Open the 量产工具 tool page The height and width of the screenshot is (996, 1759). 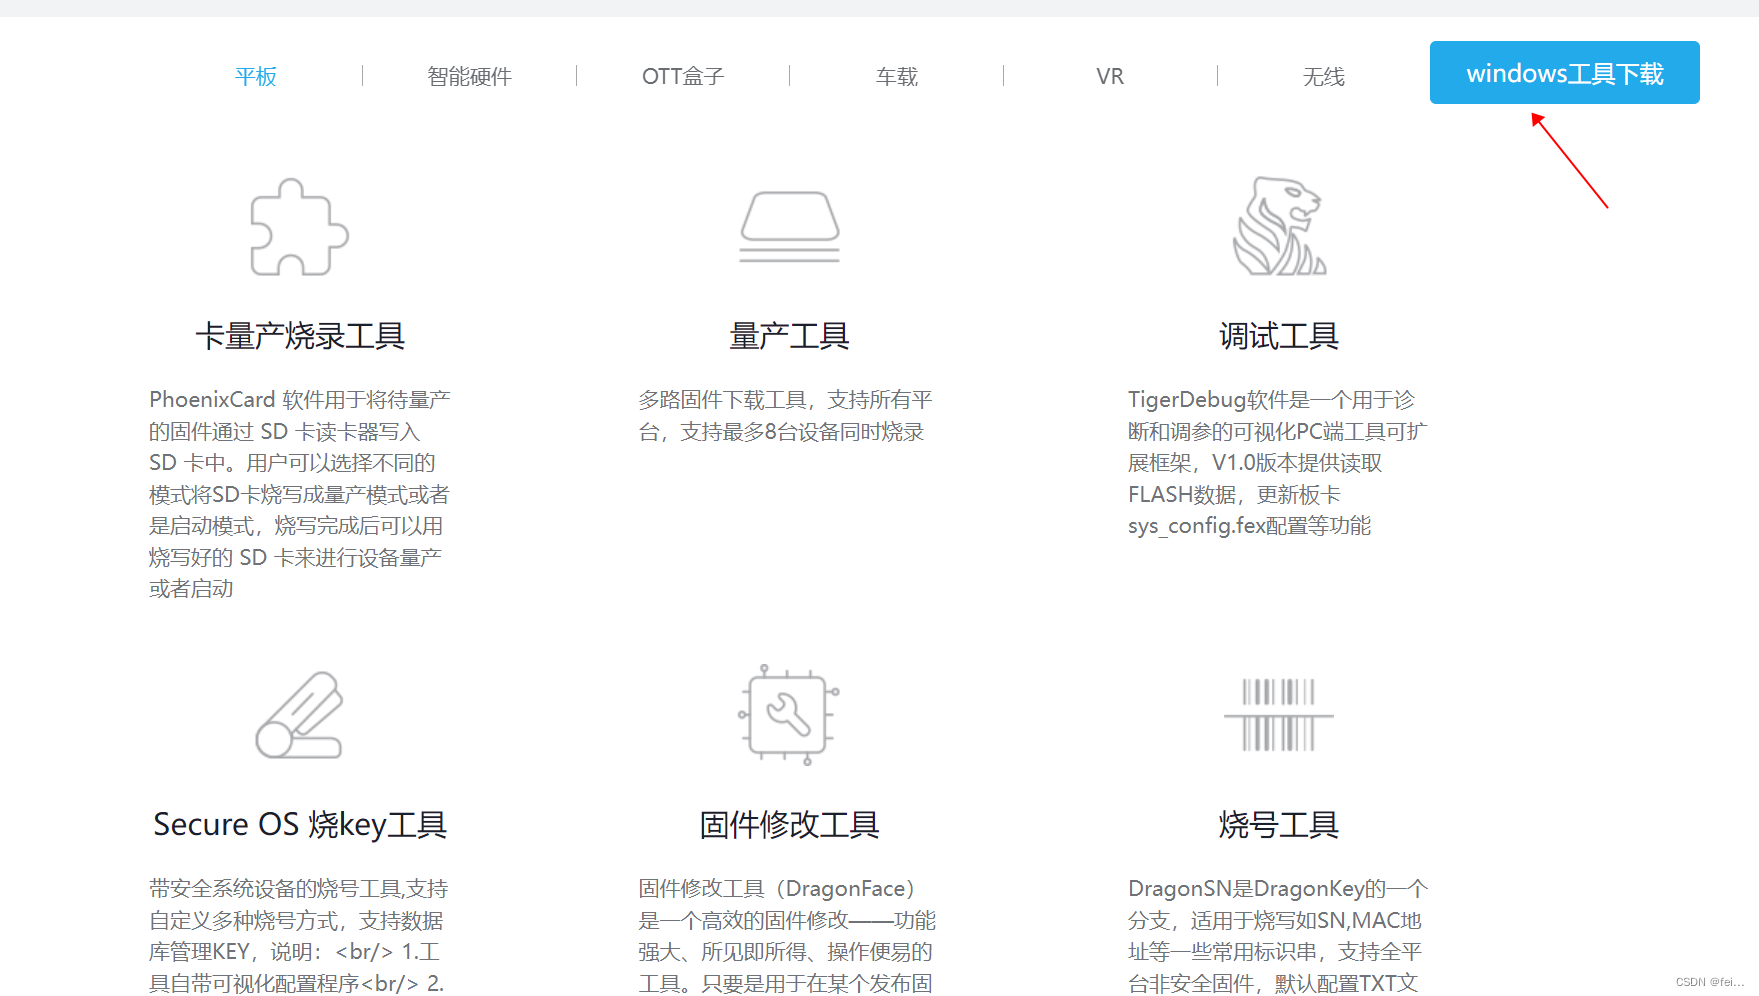pyautogui.click(x=788, y=335)
